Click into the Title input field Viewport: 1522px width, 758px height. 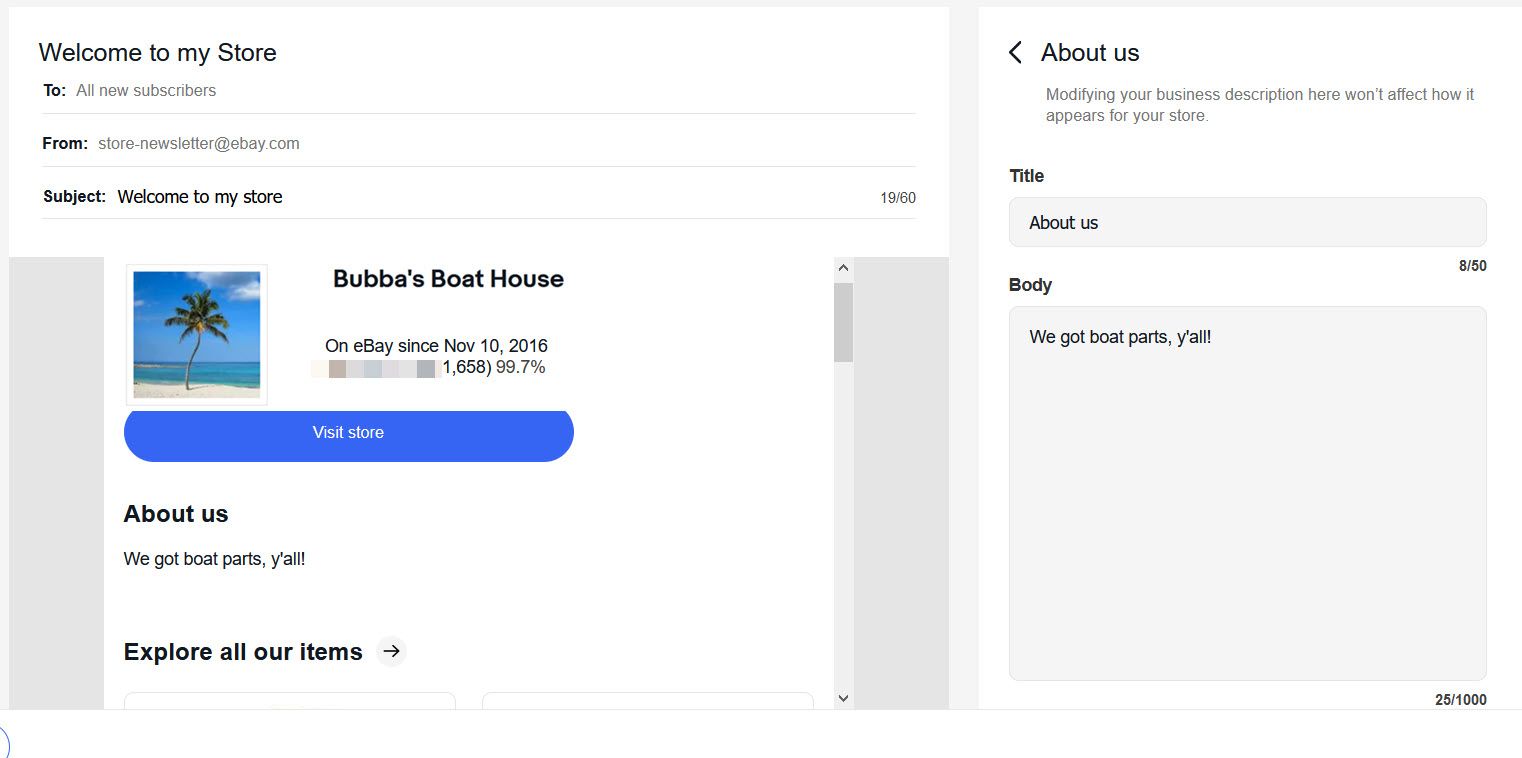coord(1247,222)
